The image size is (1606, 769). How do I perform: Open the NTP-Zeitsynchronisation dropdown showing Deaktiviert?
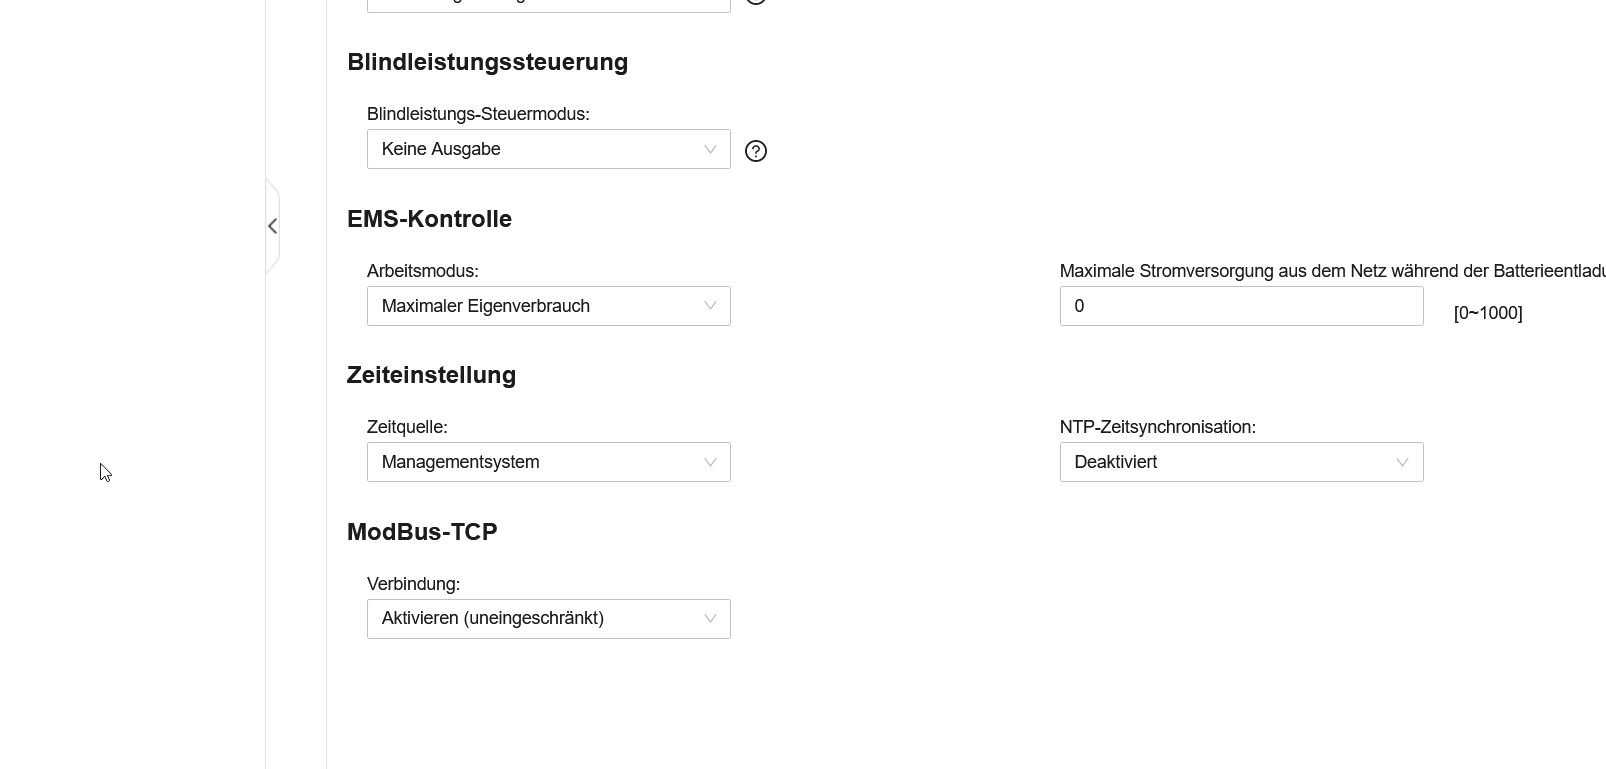[1241, 462]
